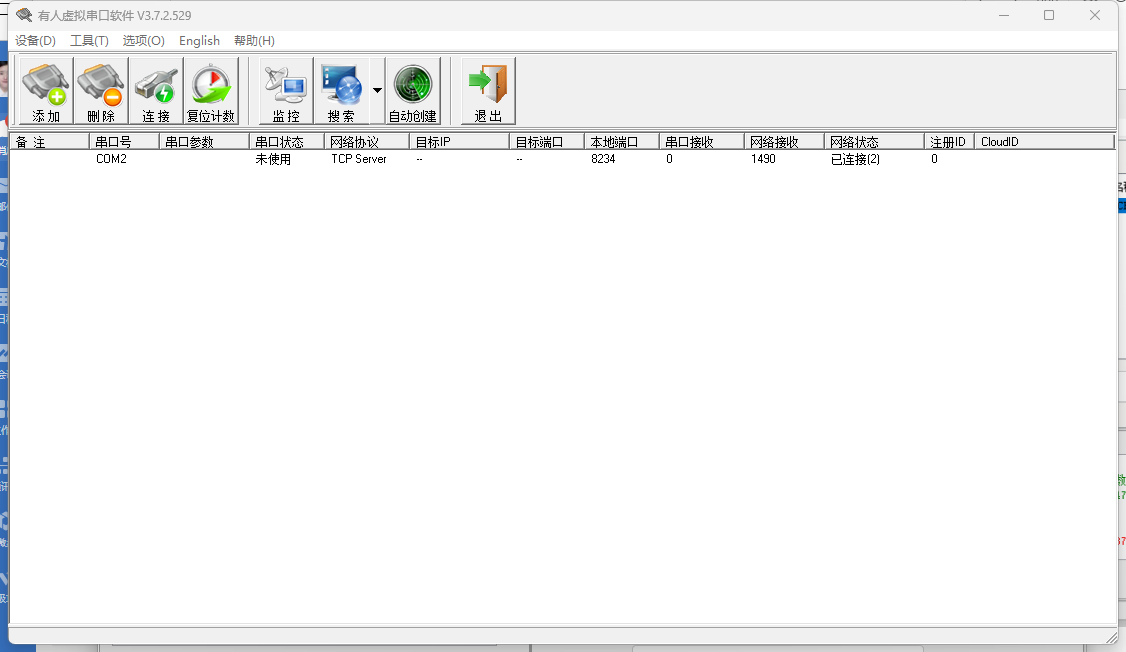1126x652 pixels.
Task: Open the 选项(O) menu
Action: [x=143, y=41]
